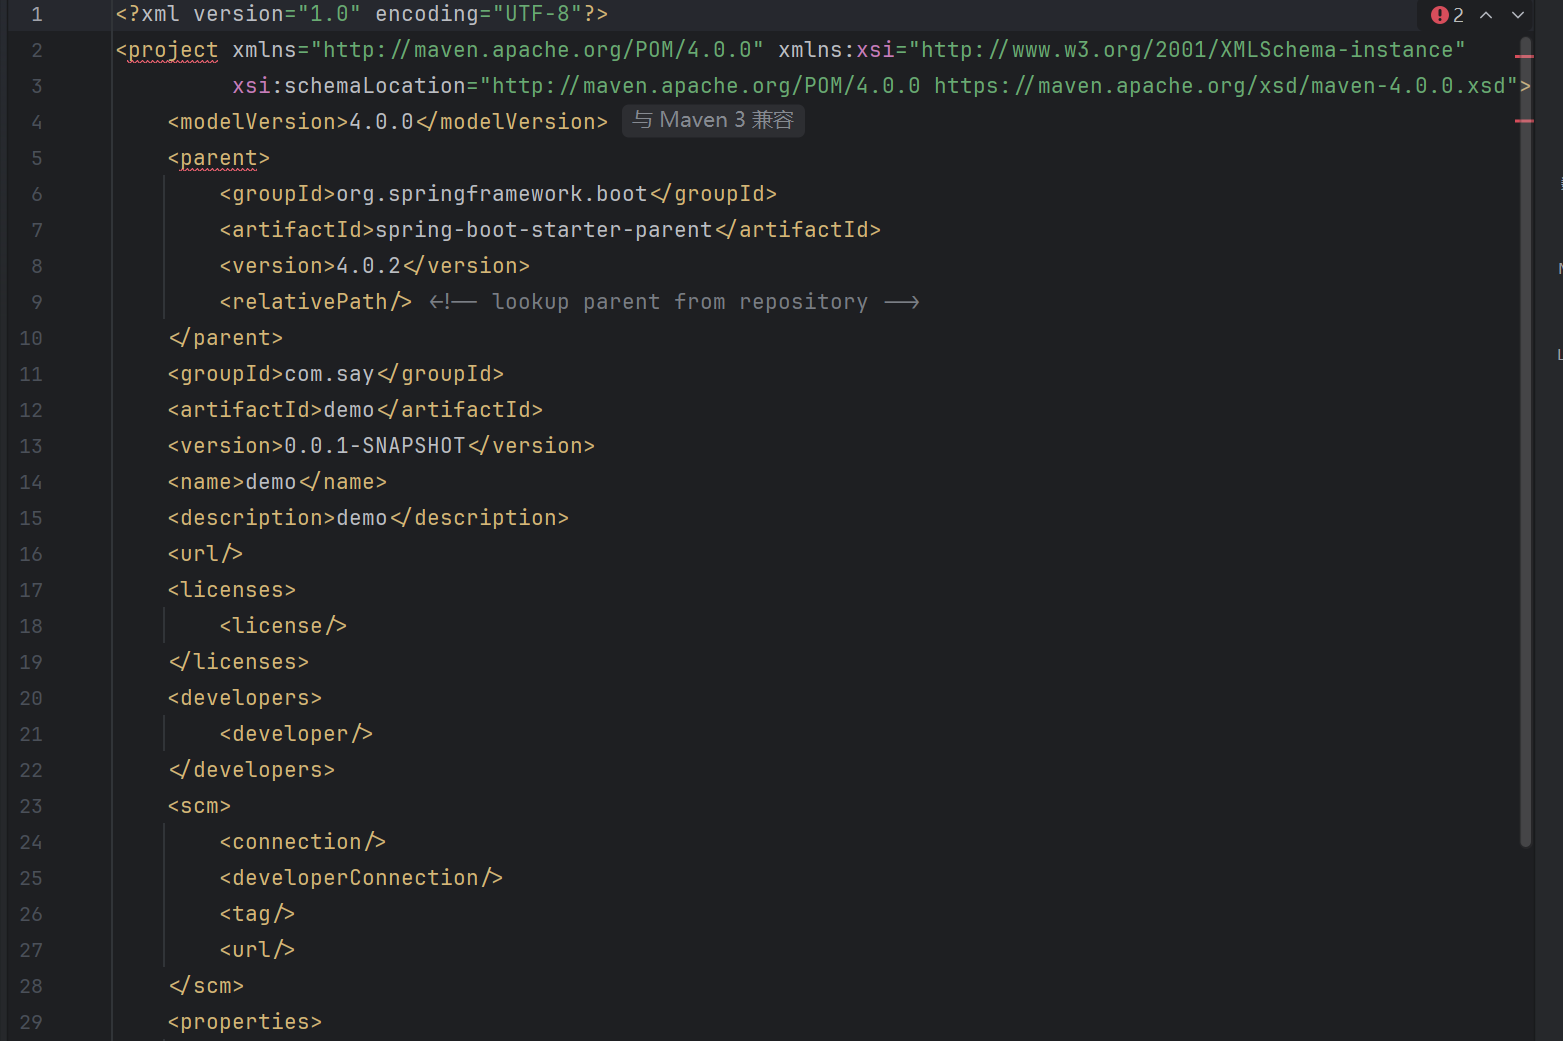Click line number 10 in the gutter
The image size is (1563, 1041).
pos(31,338)
